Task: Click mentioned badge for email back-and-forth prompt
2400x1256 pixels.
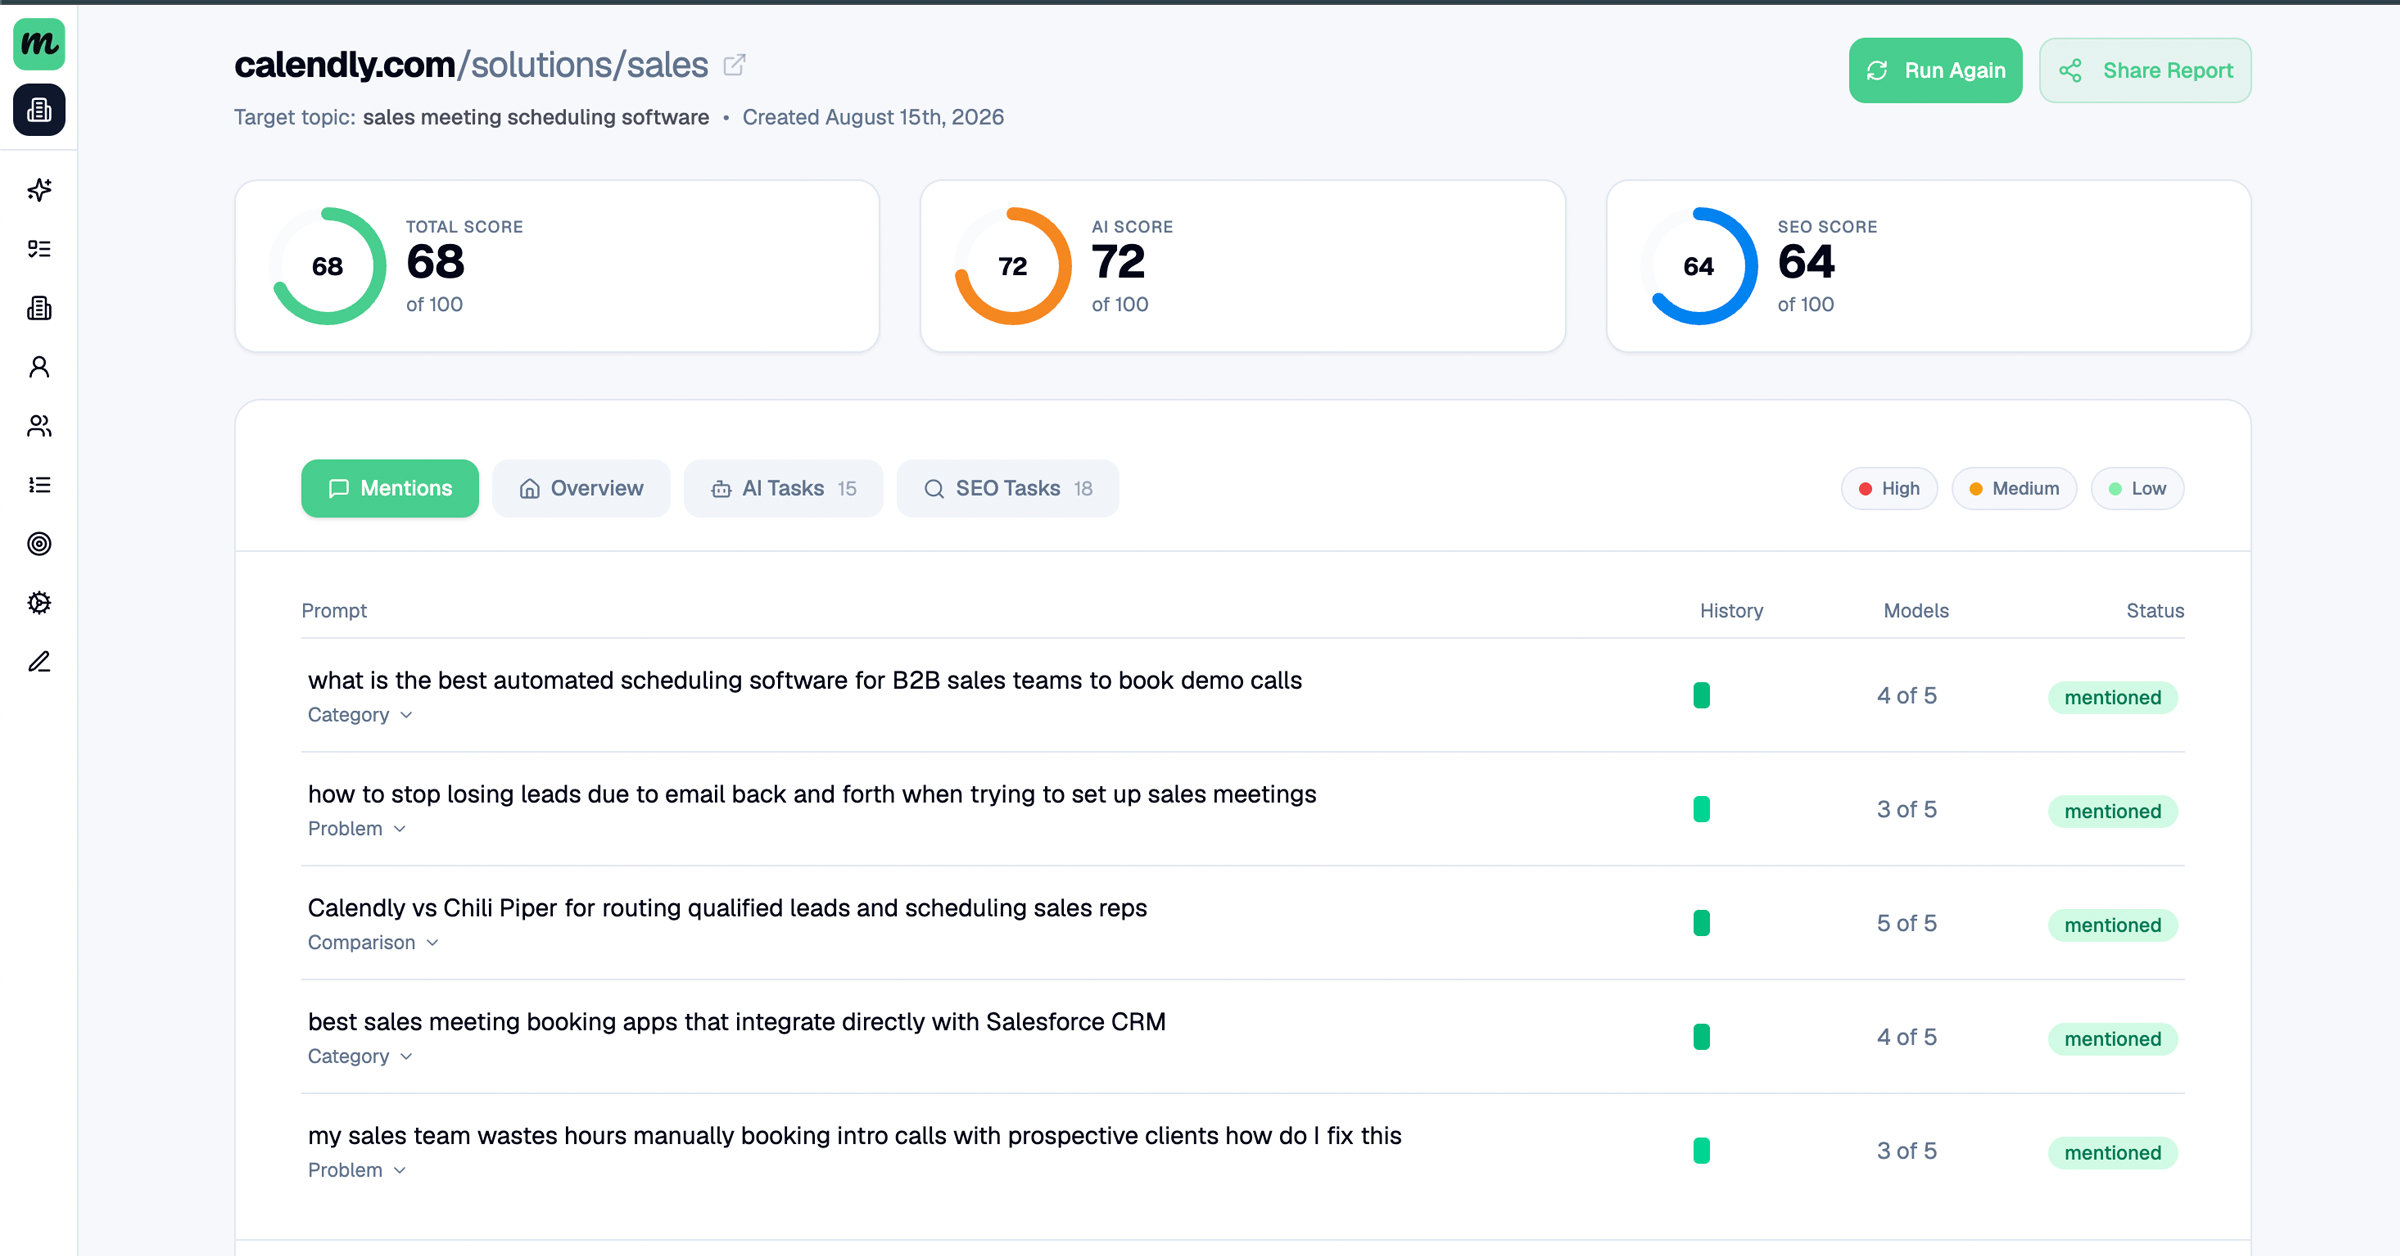Action: 2113,812
